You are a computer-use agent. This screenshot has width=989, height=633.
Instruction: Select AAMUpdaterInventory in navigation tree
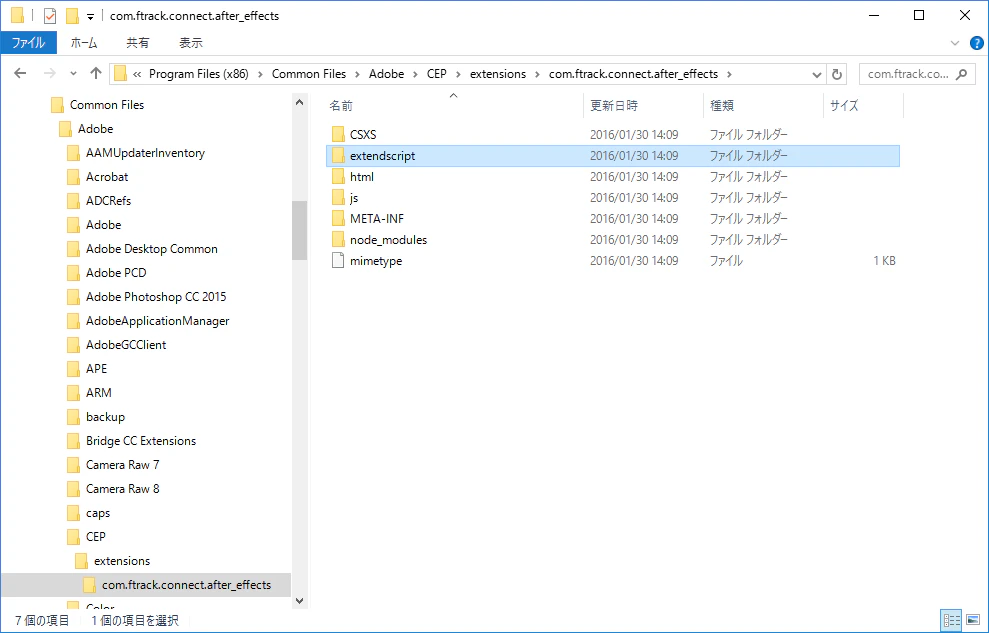145,153
